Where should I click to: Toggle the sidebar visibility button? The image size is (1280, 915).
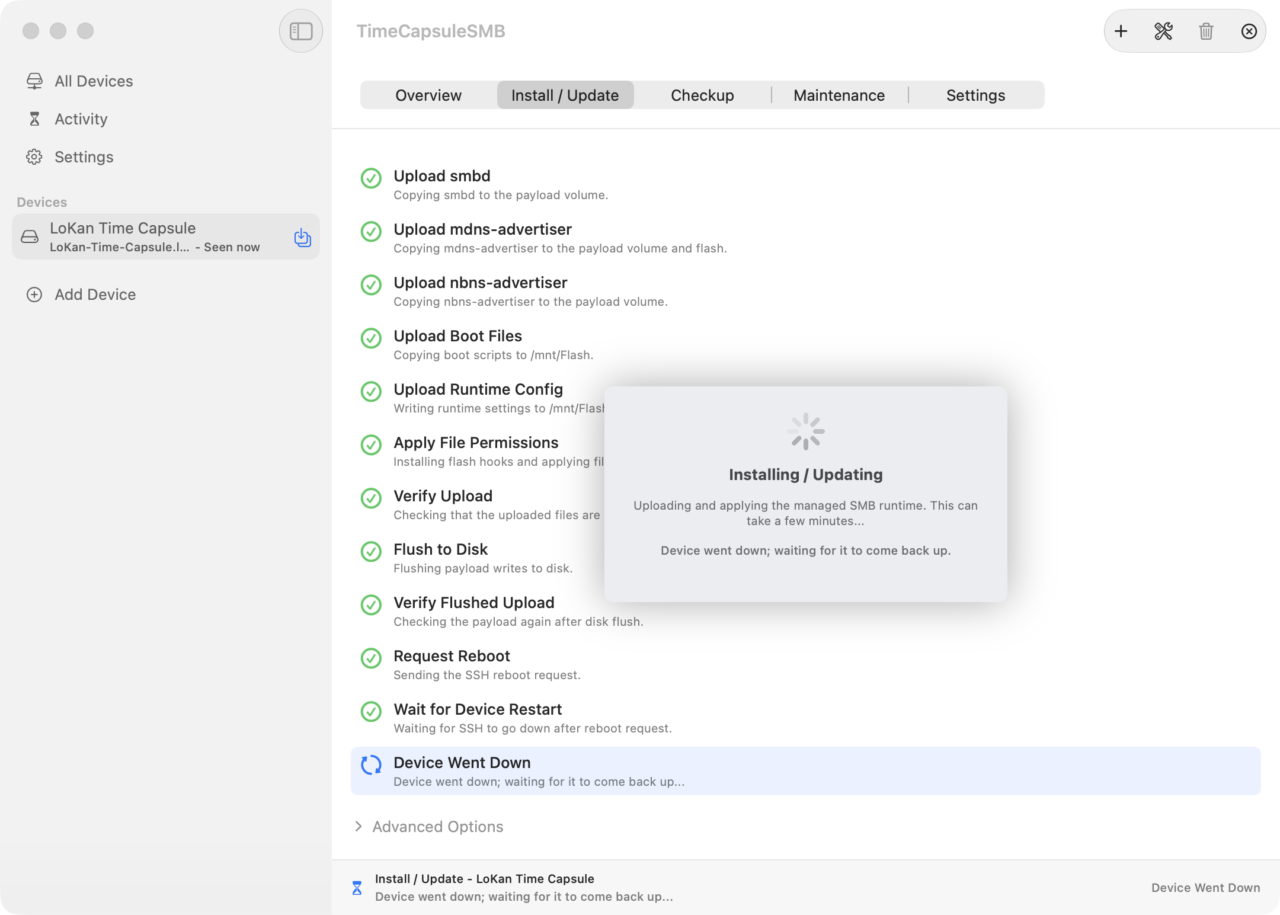click(x=301, y=31)
